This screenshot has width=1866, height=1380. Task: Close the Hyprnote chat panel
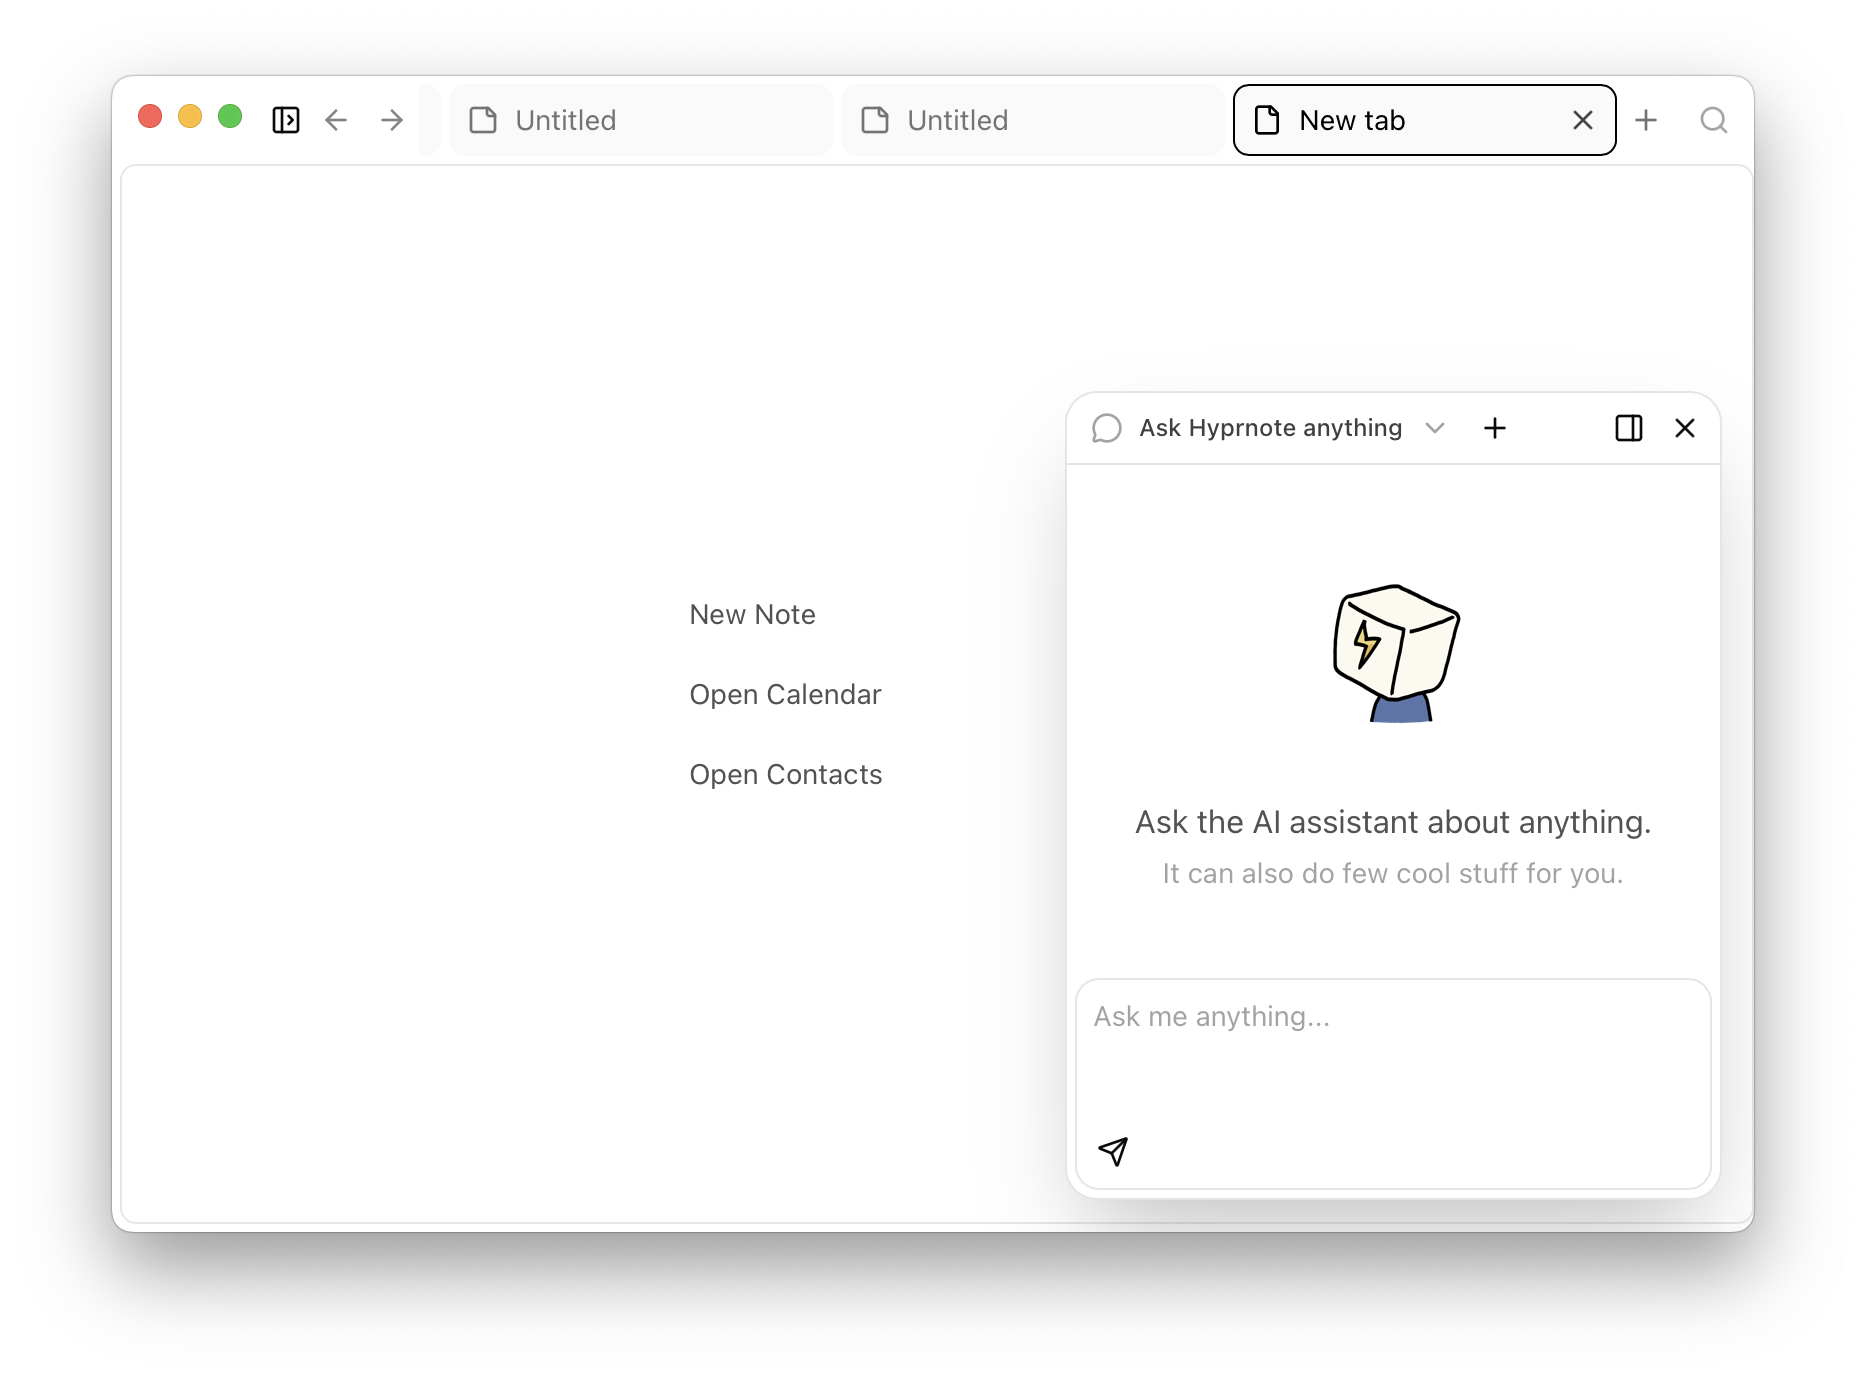pos(1685,428)
